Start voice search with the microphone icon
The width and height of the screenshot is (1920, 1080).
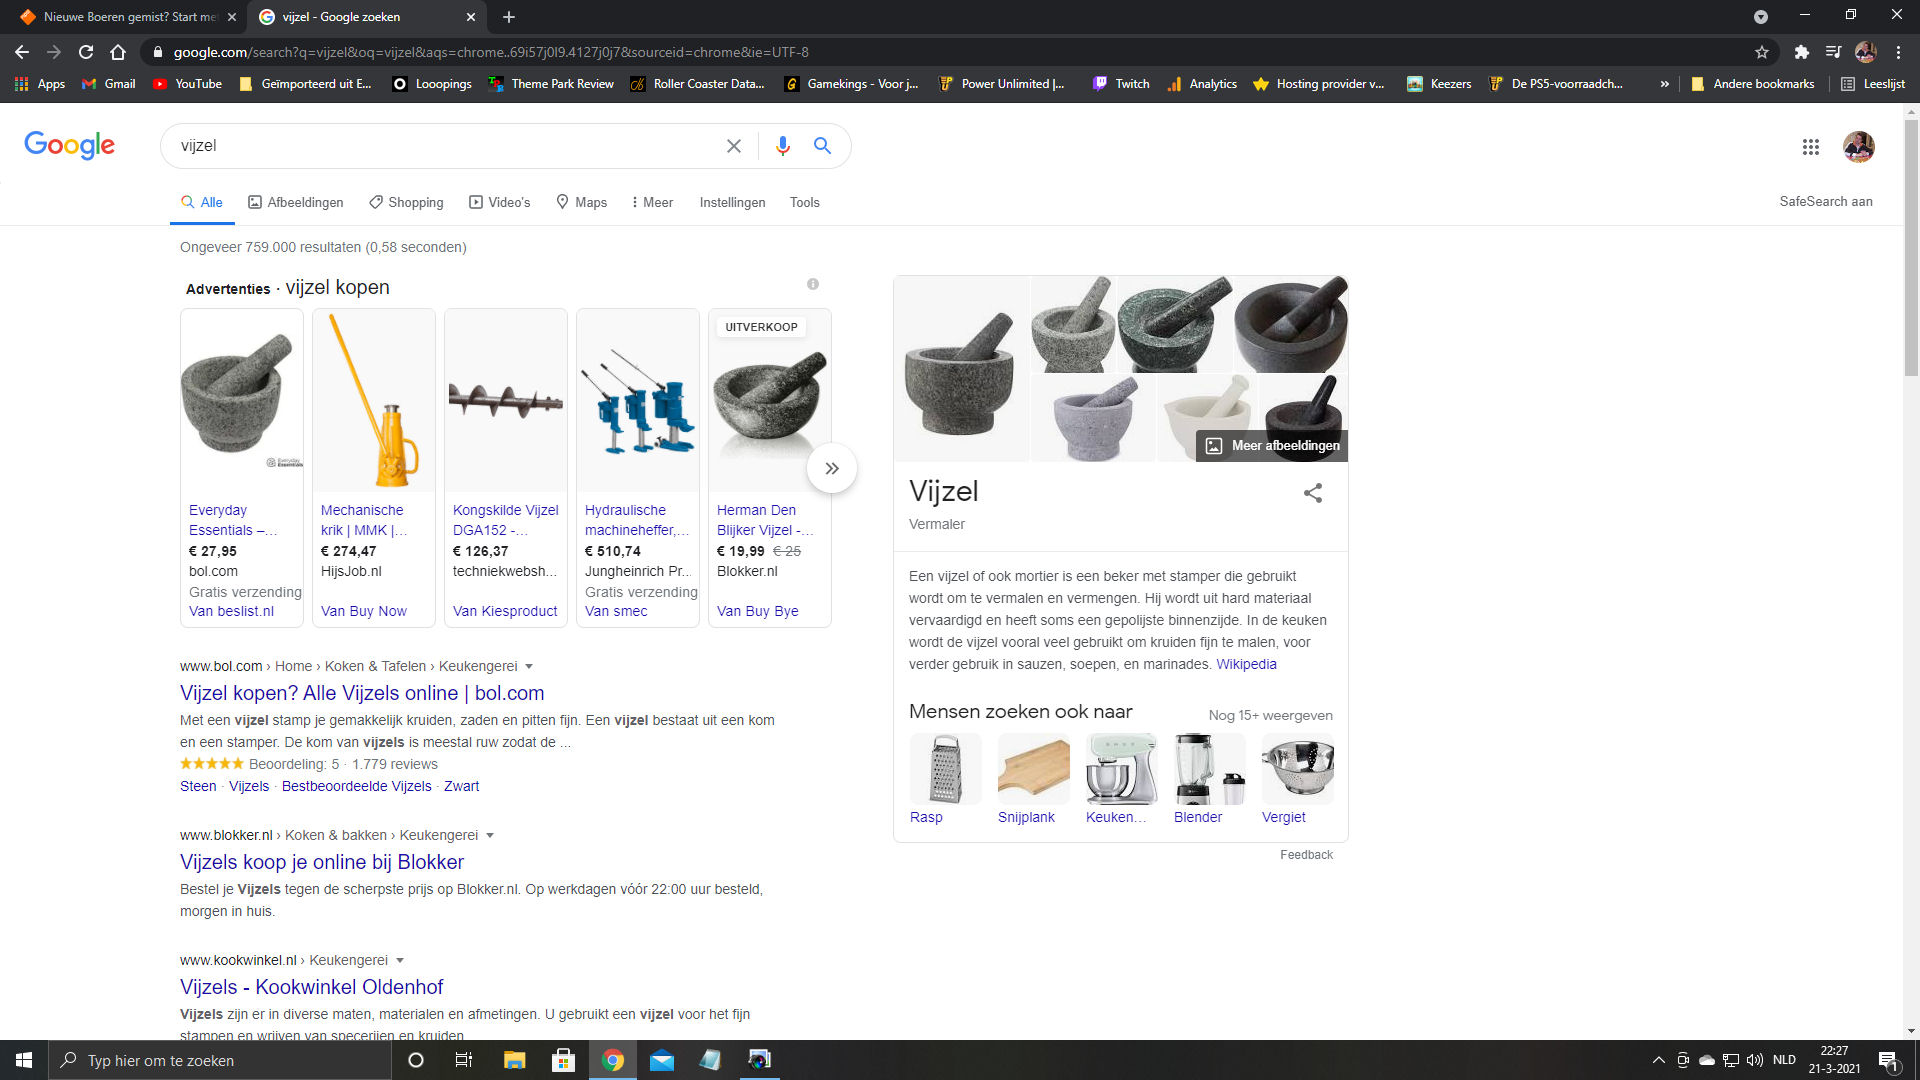pos(783,146)
